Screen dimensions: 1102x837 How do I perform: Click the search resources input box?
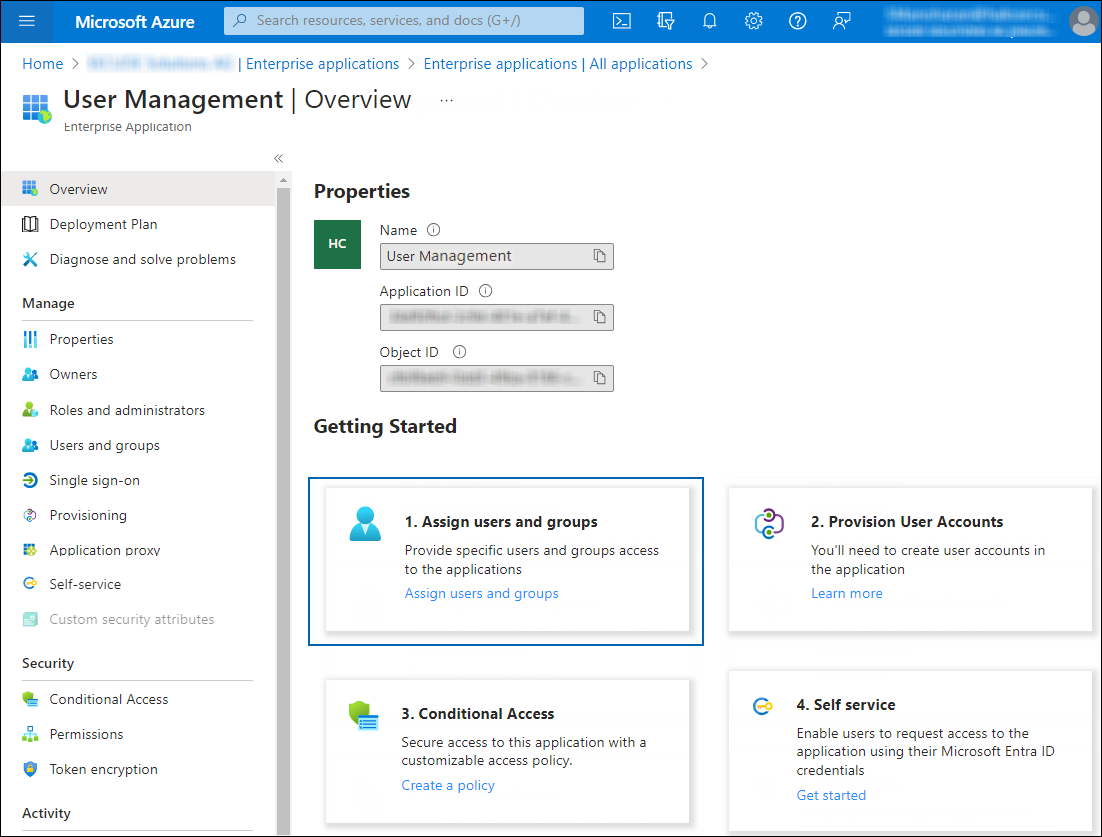point(404,21)
